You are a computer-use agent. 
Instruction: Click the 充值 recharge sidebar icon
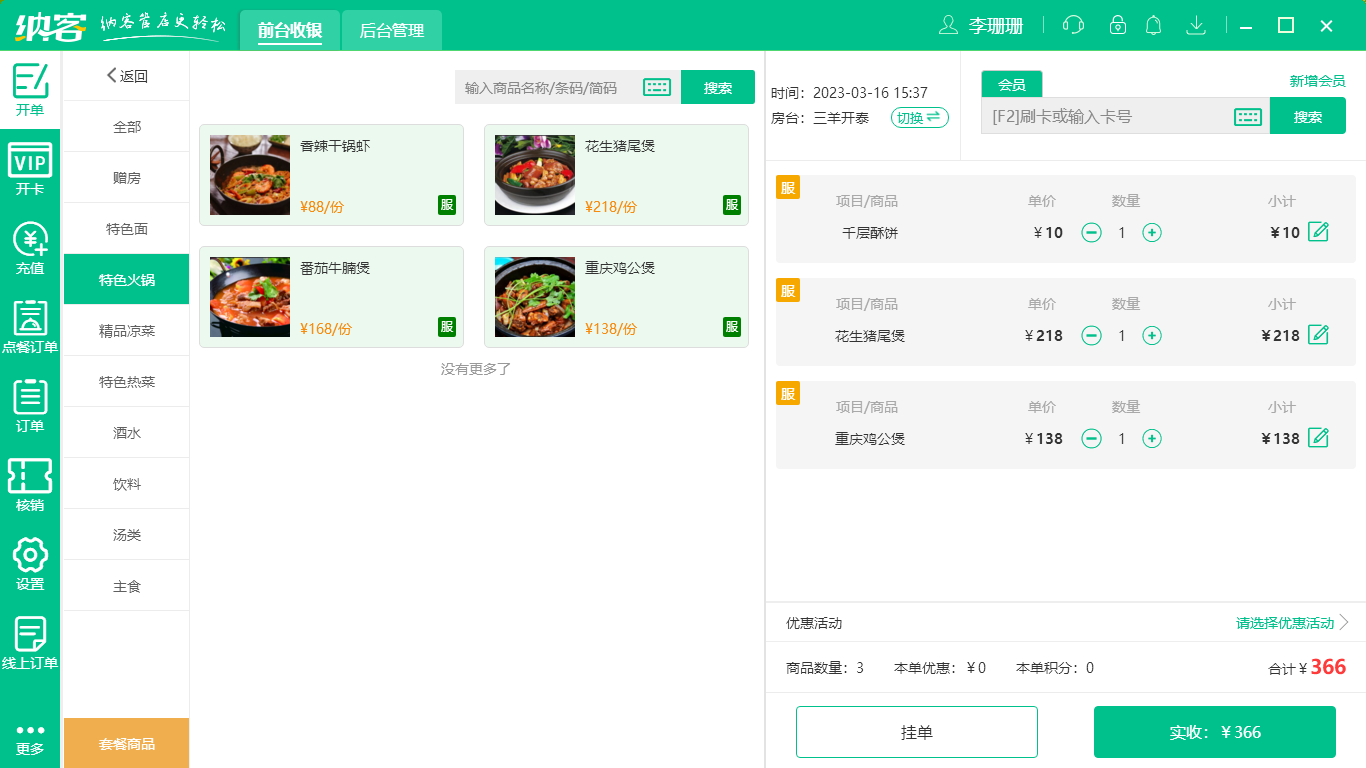pos(30,245)
